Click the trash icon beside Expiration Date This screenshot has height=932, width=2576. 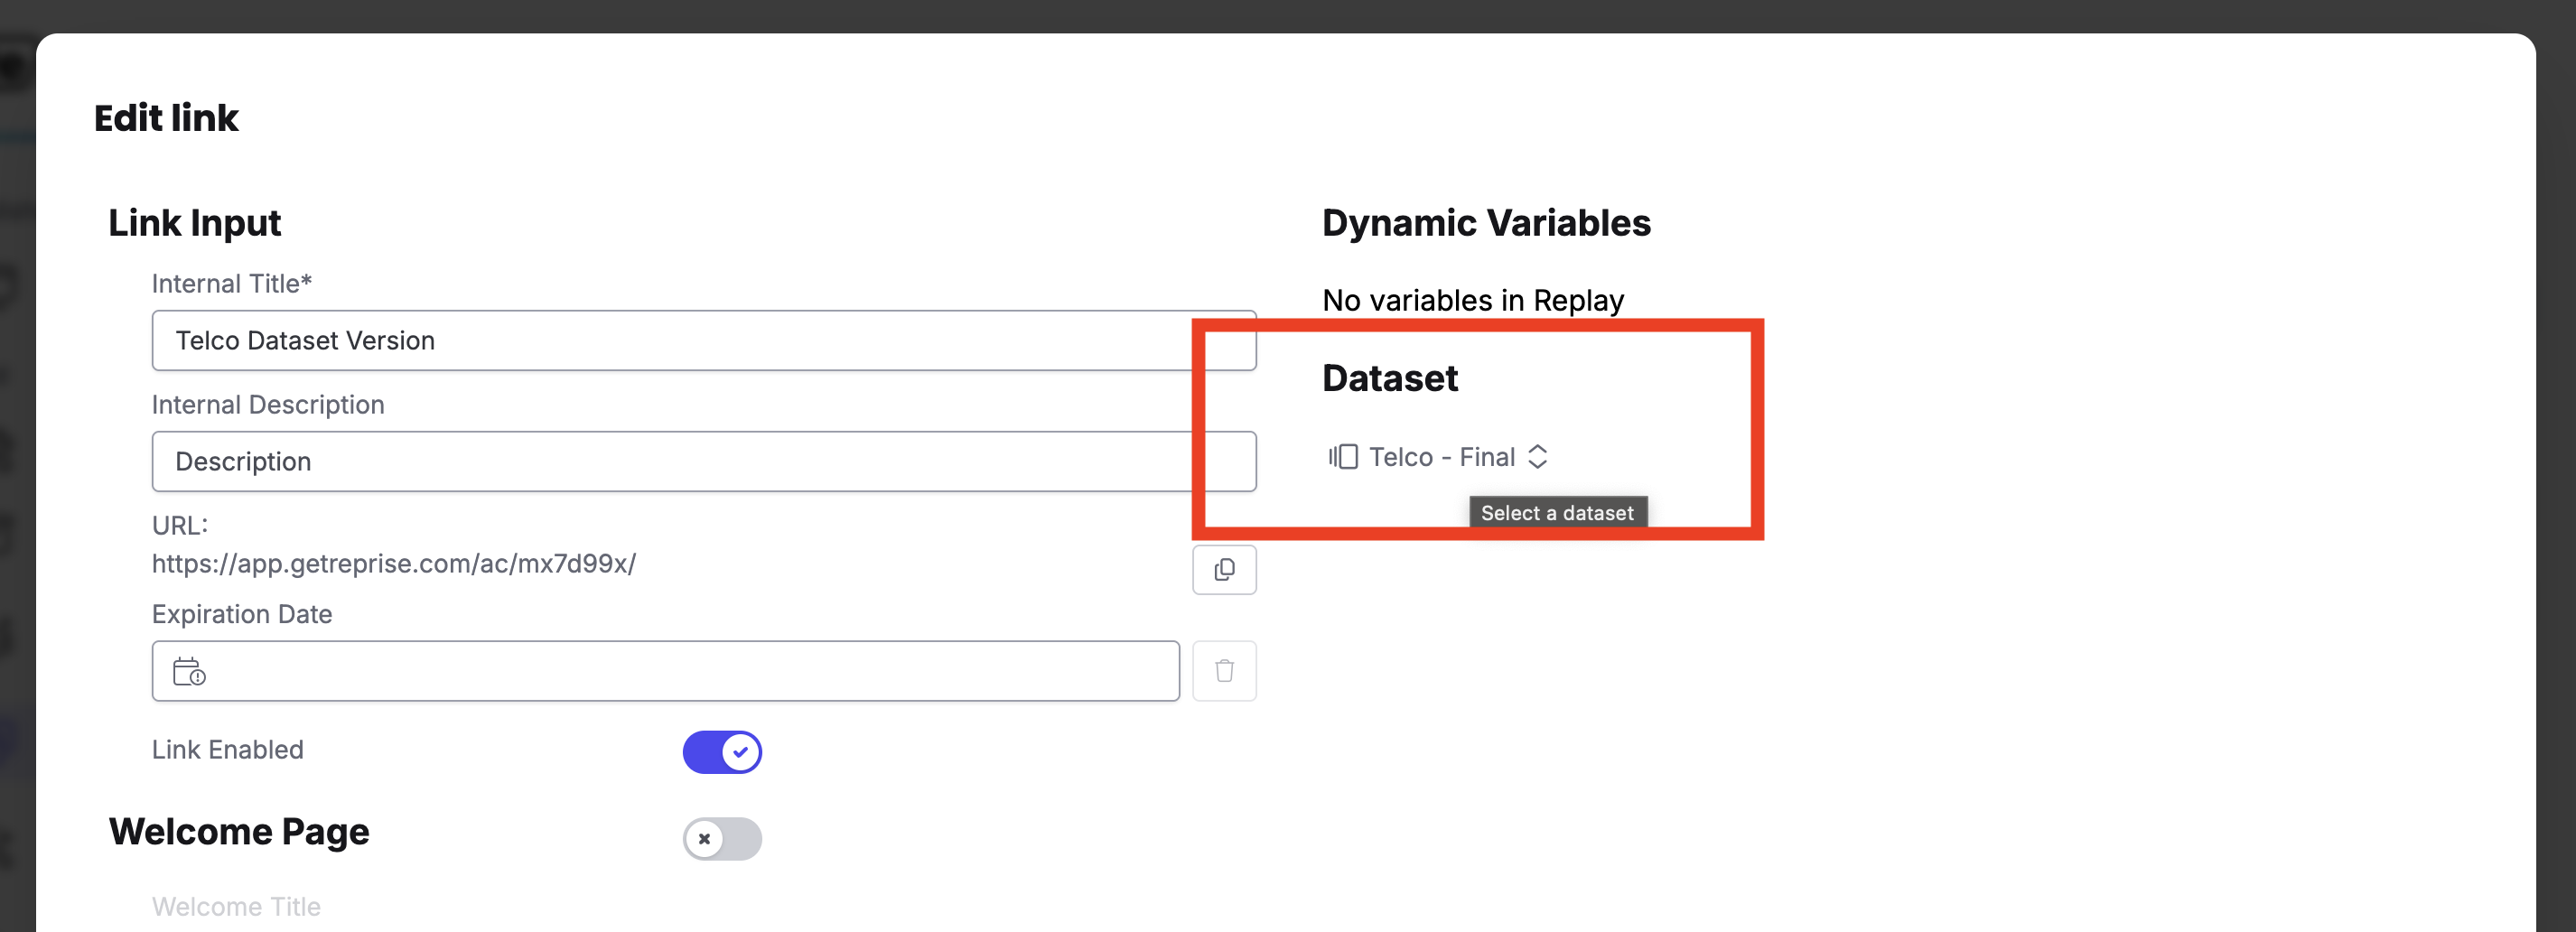tap(1223, 671)
